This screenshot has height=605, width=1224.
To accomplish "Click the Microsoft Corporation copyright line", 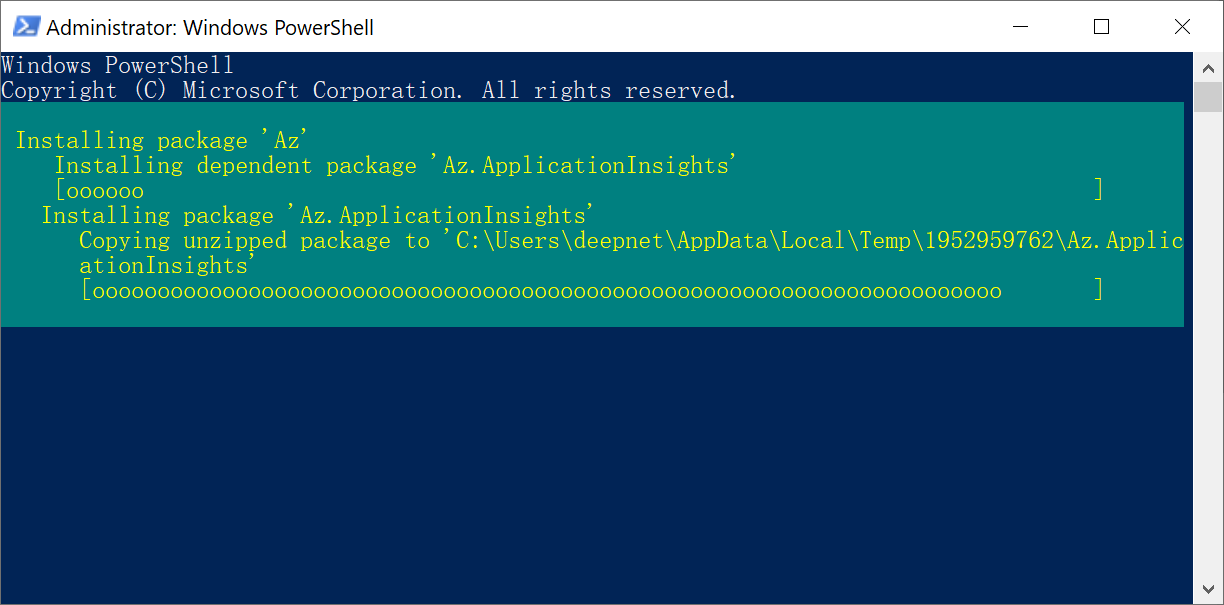I will pyautogui.click(x=368, y=91).
